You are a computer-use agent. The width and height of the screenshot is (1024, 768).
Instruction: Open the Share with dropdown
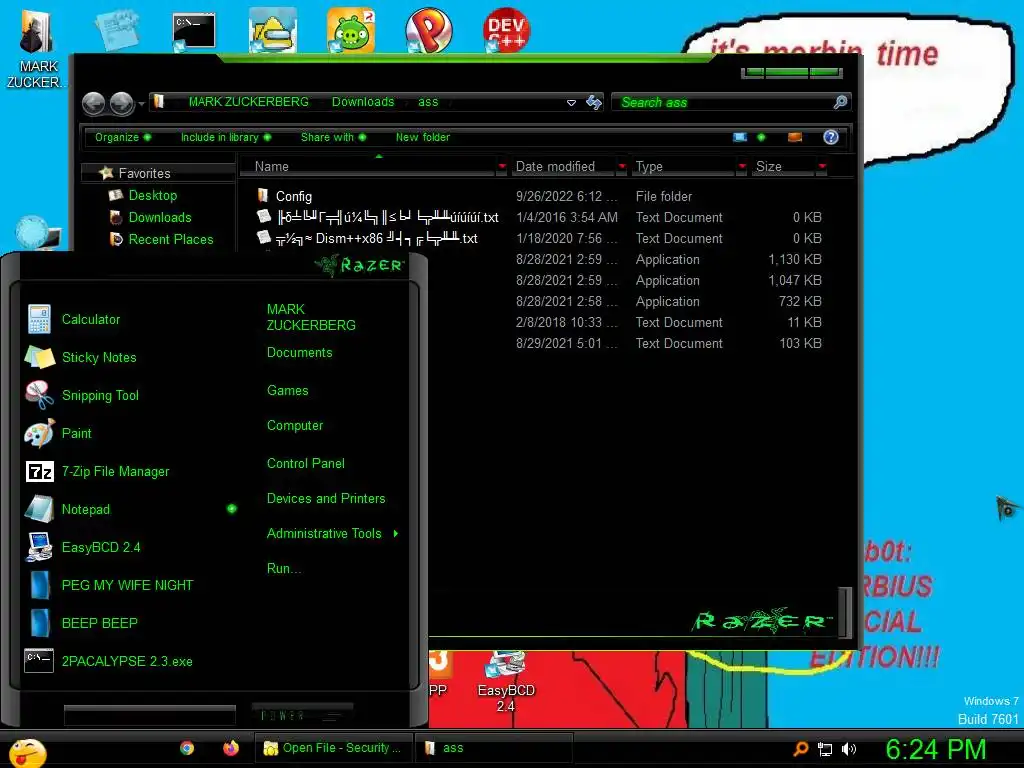click(x=333, y=137)
